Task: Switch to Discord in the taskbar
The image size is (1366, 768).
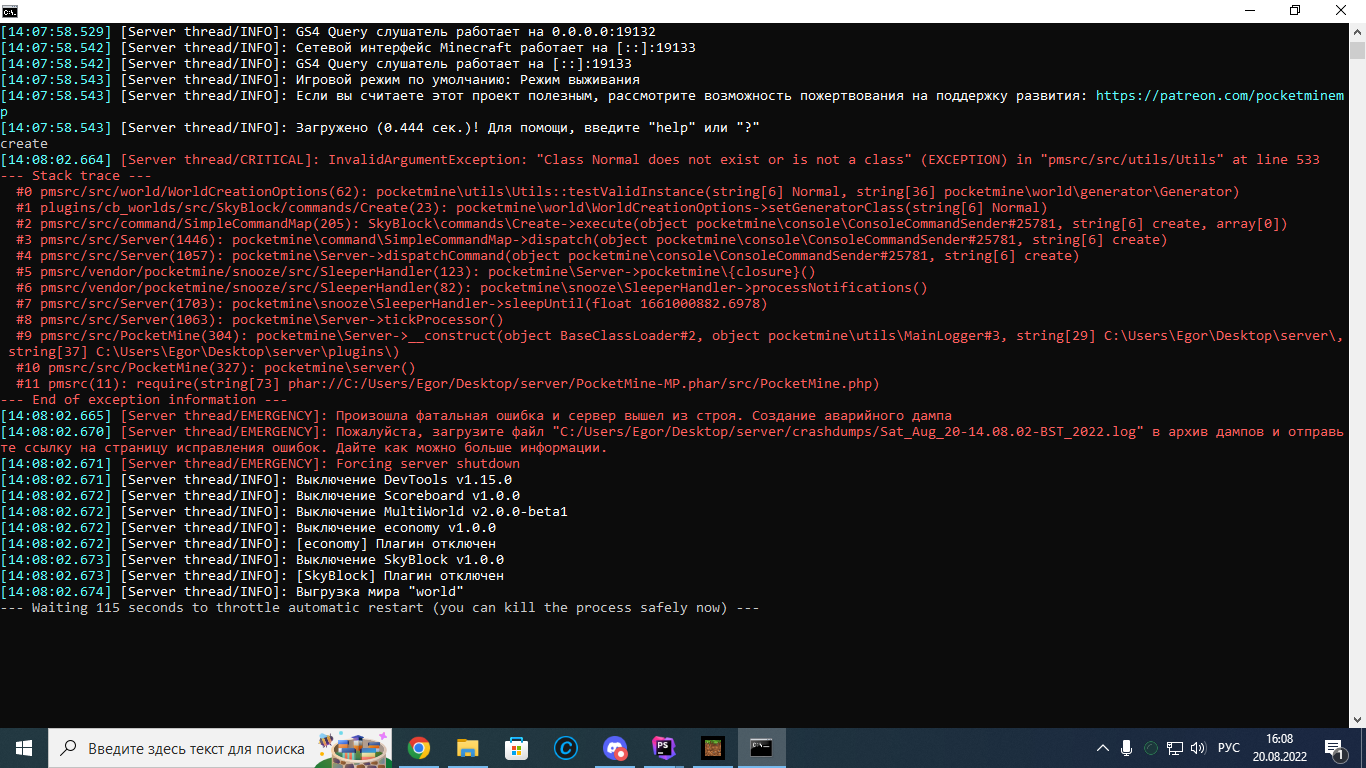Action: point(614,748)
